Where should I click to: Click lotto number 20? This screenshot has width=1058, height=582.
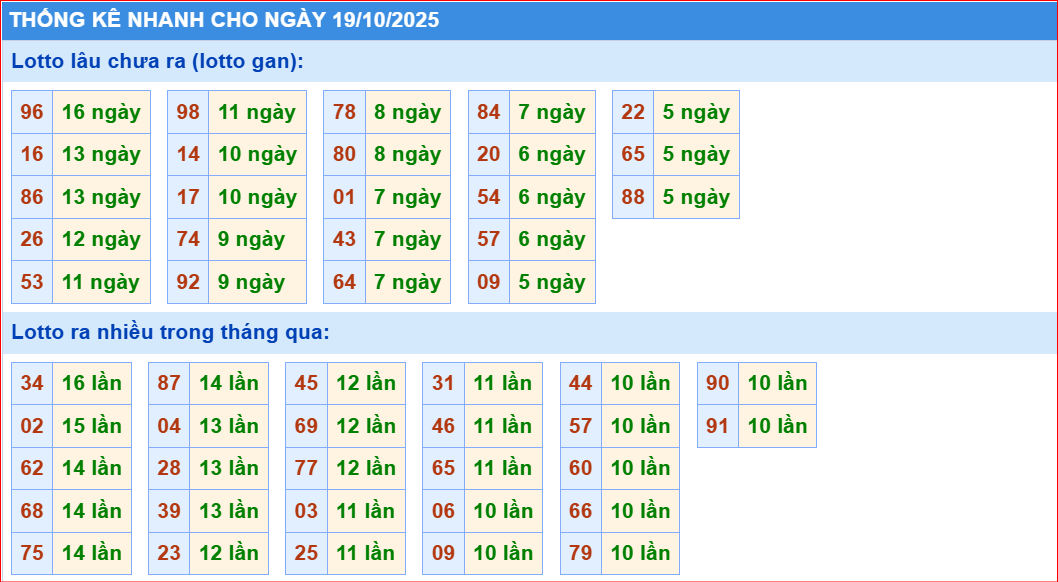click(489, 154)
